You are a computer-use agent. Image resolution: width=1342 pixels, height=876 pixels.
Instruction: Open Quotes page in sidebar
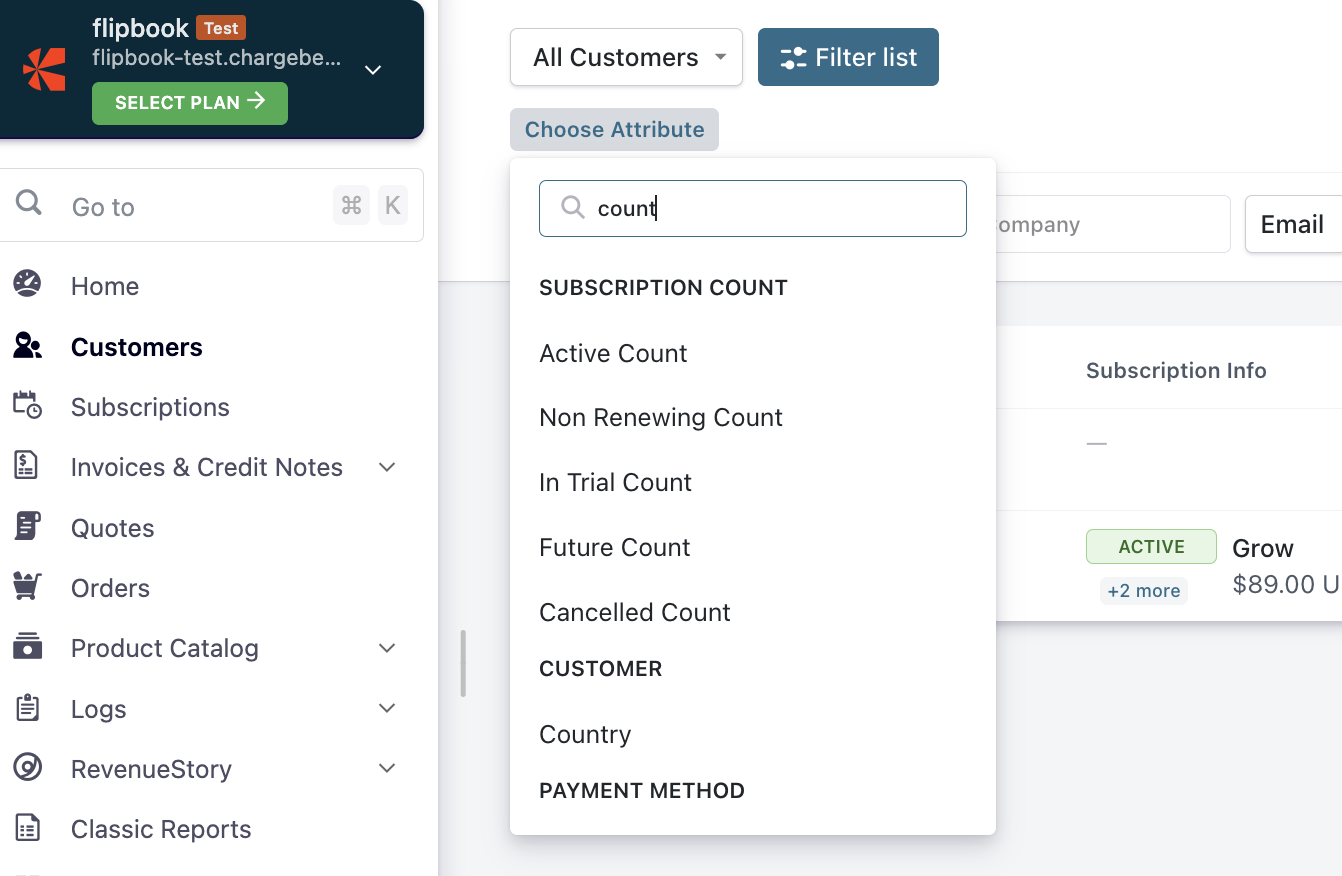(x=113, y=528)
